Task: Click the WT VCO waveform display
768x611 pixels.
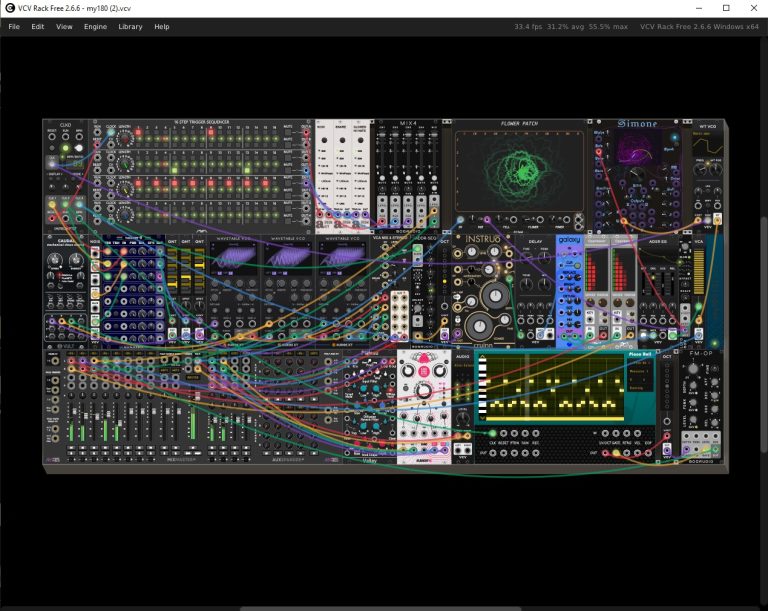Action: pyautogui.click(x=708, y=144)
